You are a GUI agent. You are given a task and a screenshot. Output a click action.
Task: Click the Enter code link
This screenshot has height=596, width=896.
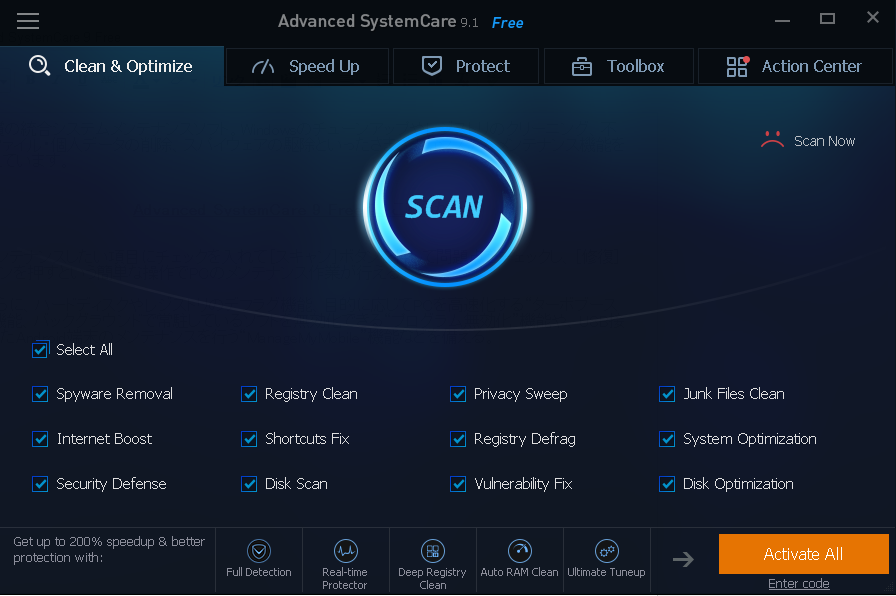tap(798, 583)
